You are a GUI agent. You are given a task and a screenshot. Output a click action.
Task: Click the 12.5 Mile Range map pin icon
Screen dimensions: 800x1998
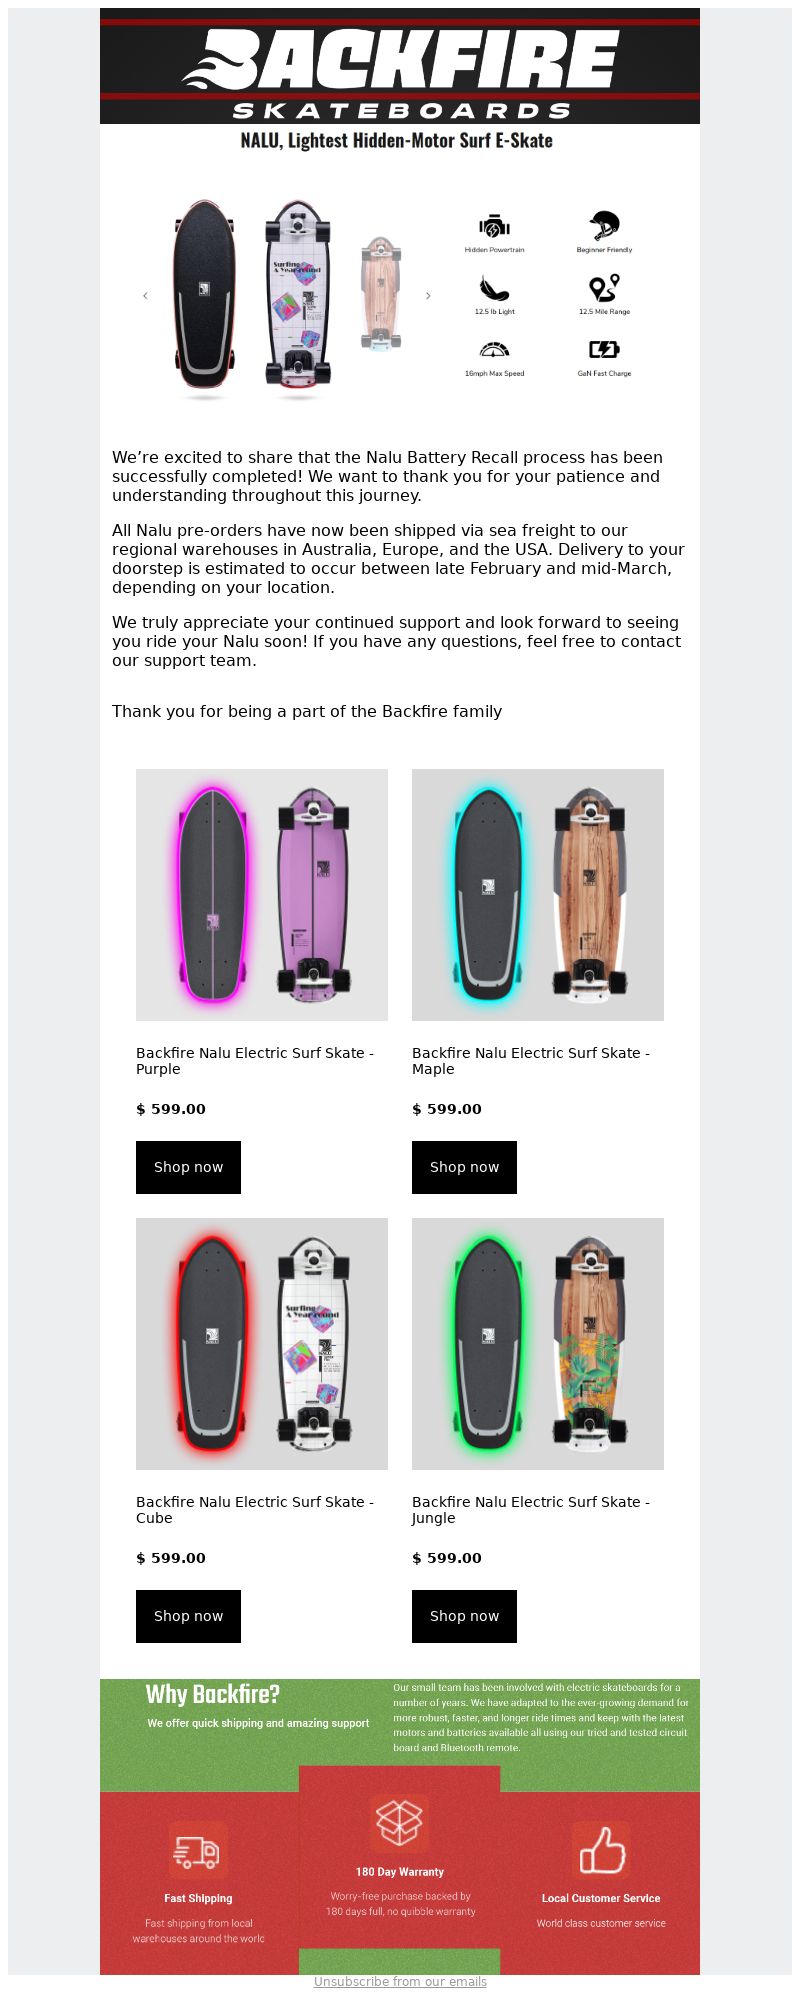(x=604, y=288)
